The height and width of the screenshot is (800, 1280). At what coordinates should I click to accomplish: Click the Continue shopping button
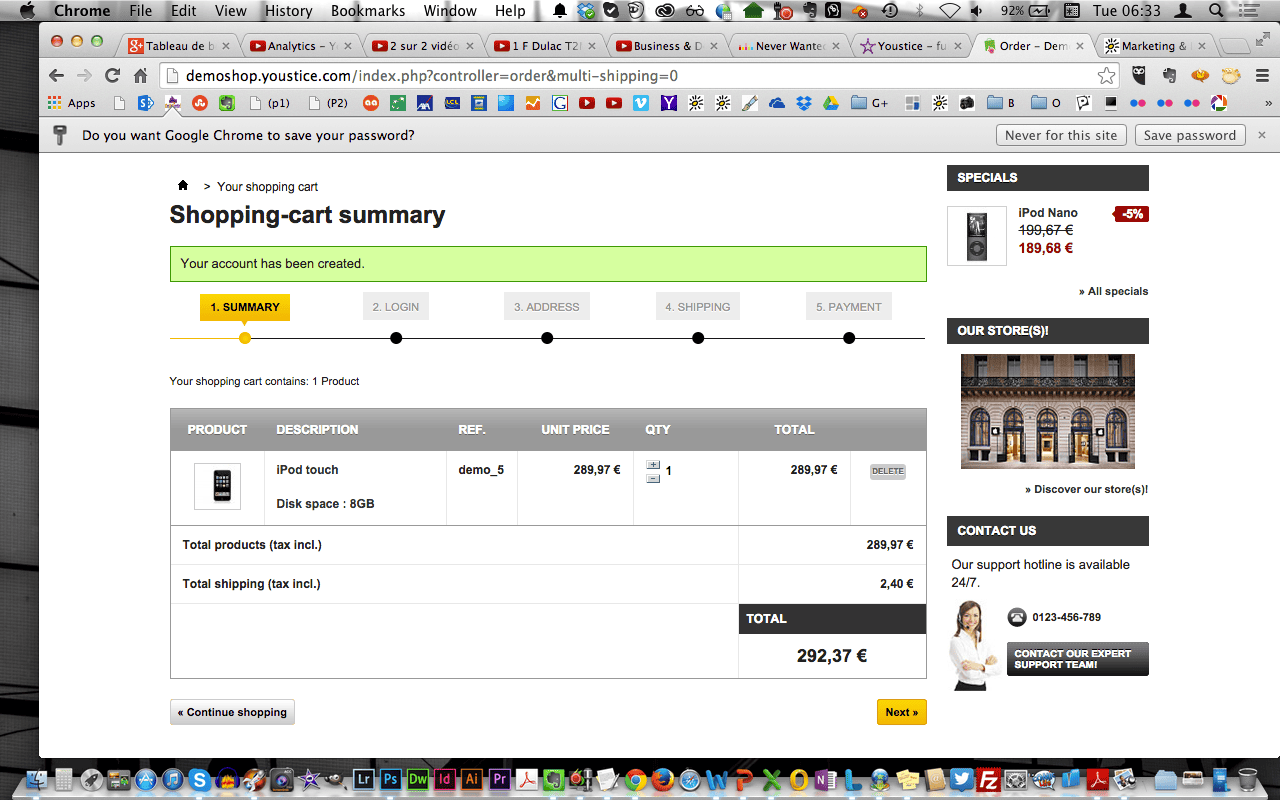(x=232, y=712)
